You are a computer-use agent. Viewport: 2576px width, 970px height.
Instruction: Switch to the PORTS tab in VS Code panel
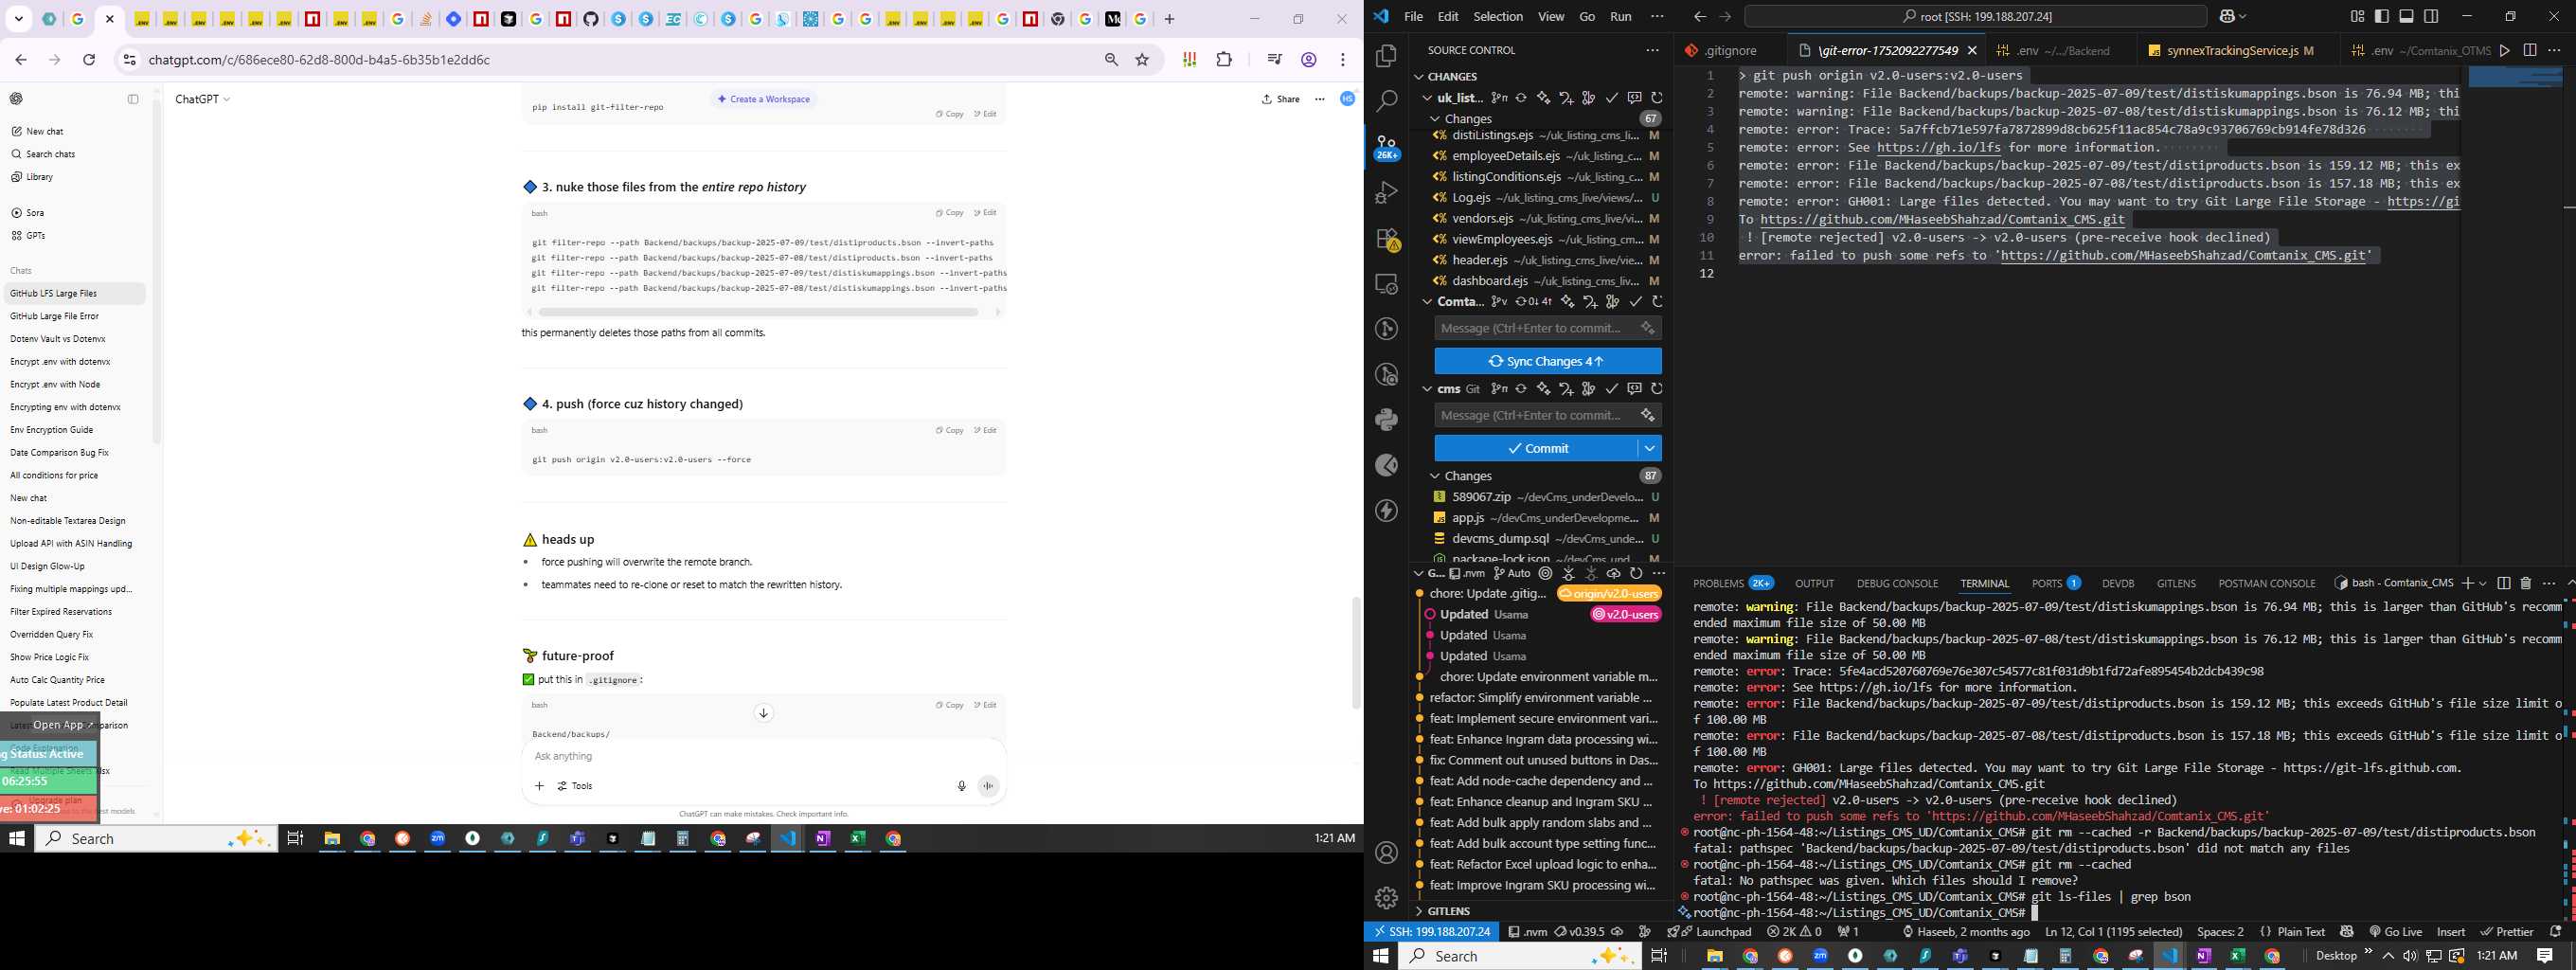[2047, 583]
